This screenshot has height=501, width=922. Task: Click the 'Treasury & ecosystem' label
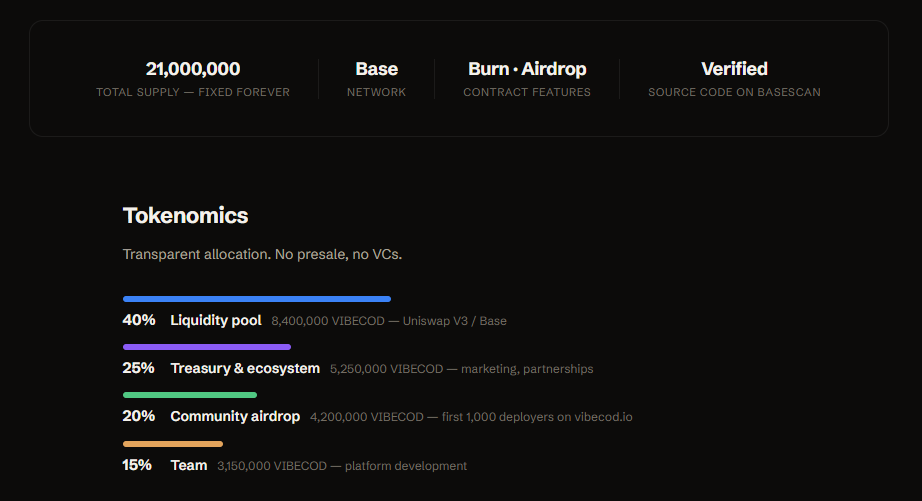point(245,369)
